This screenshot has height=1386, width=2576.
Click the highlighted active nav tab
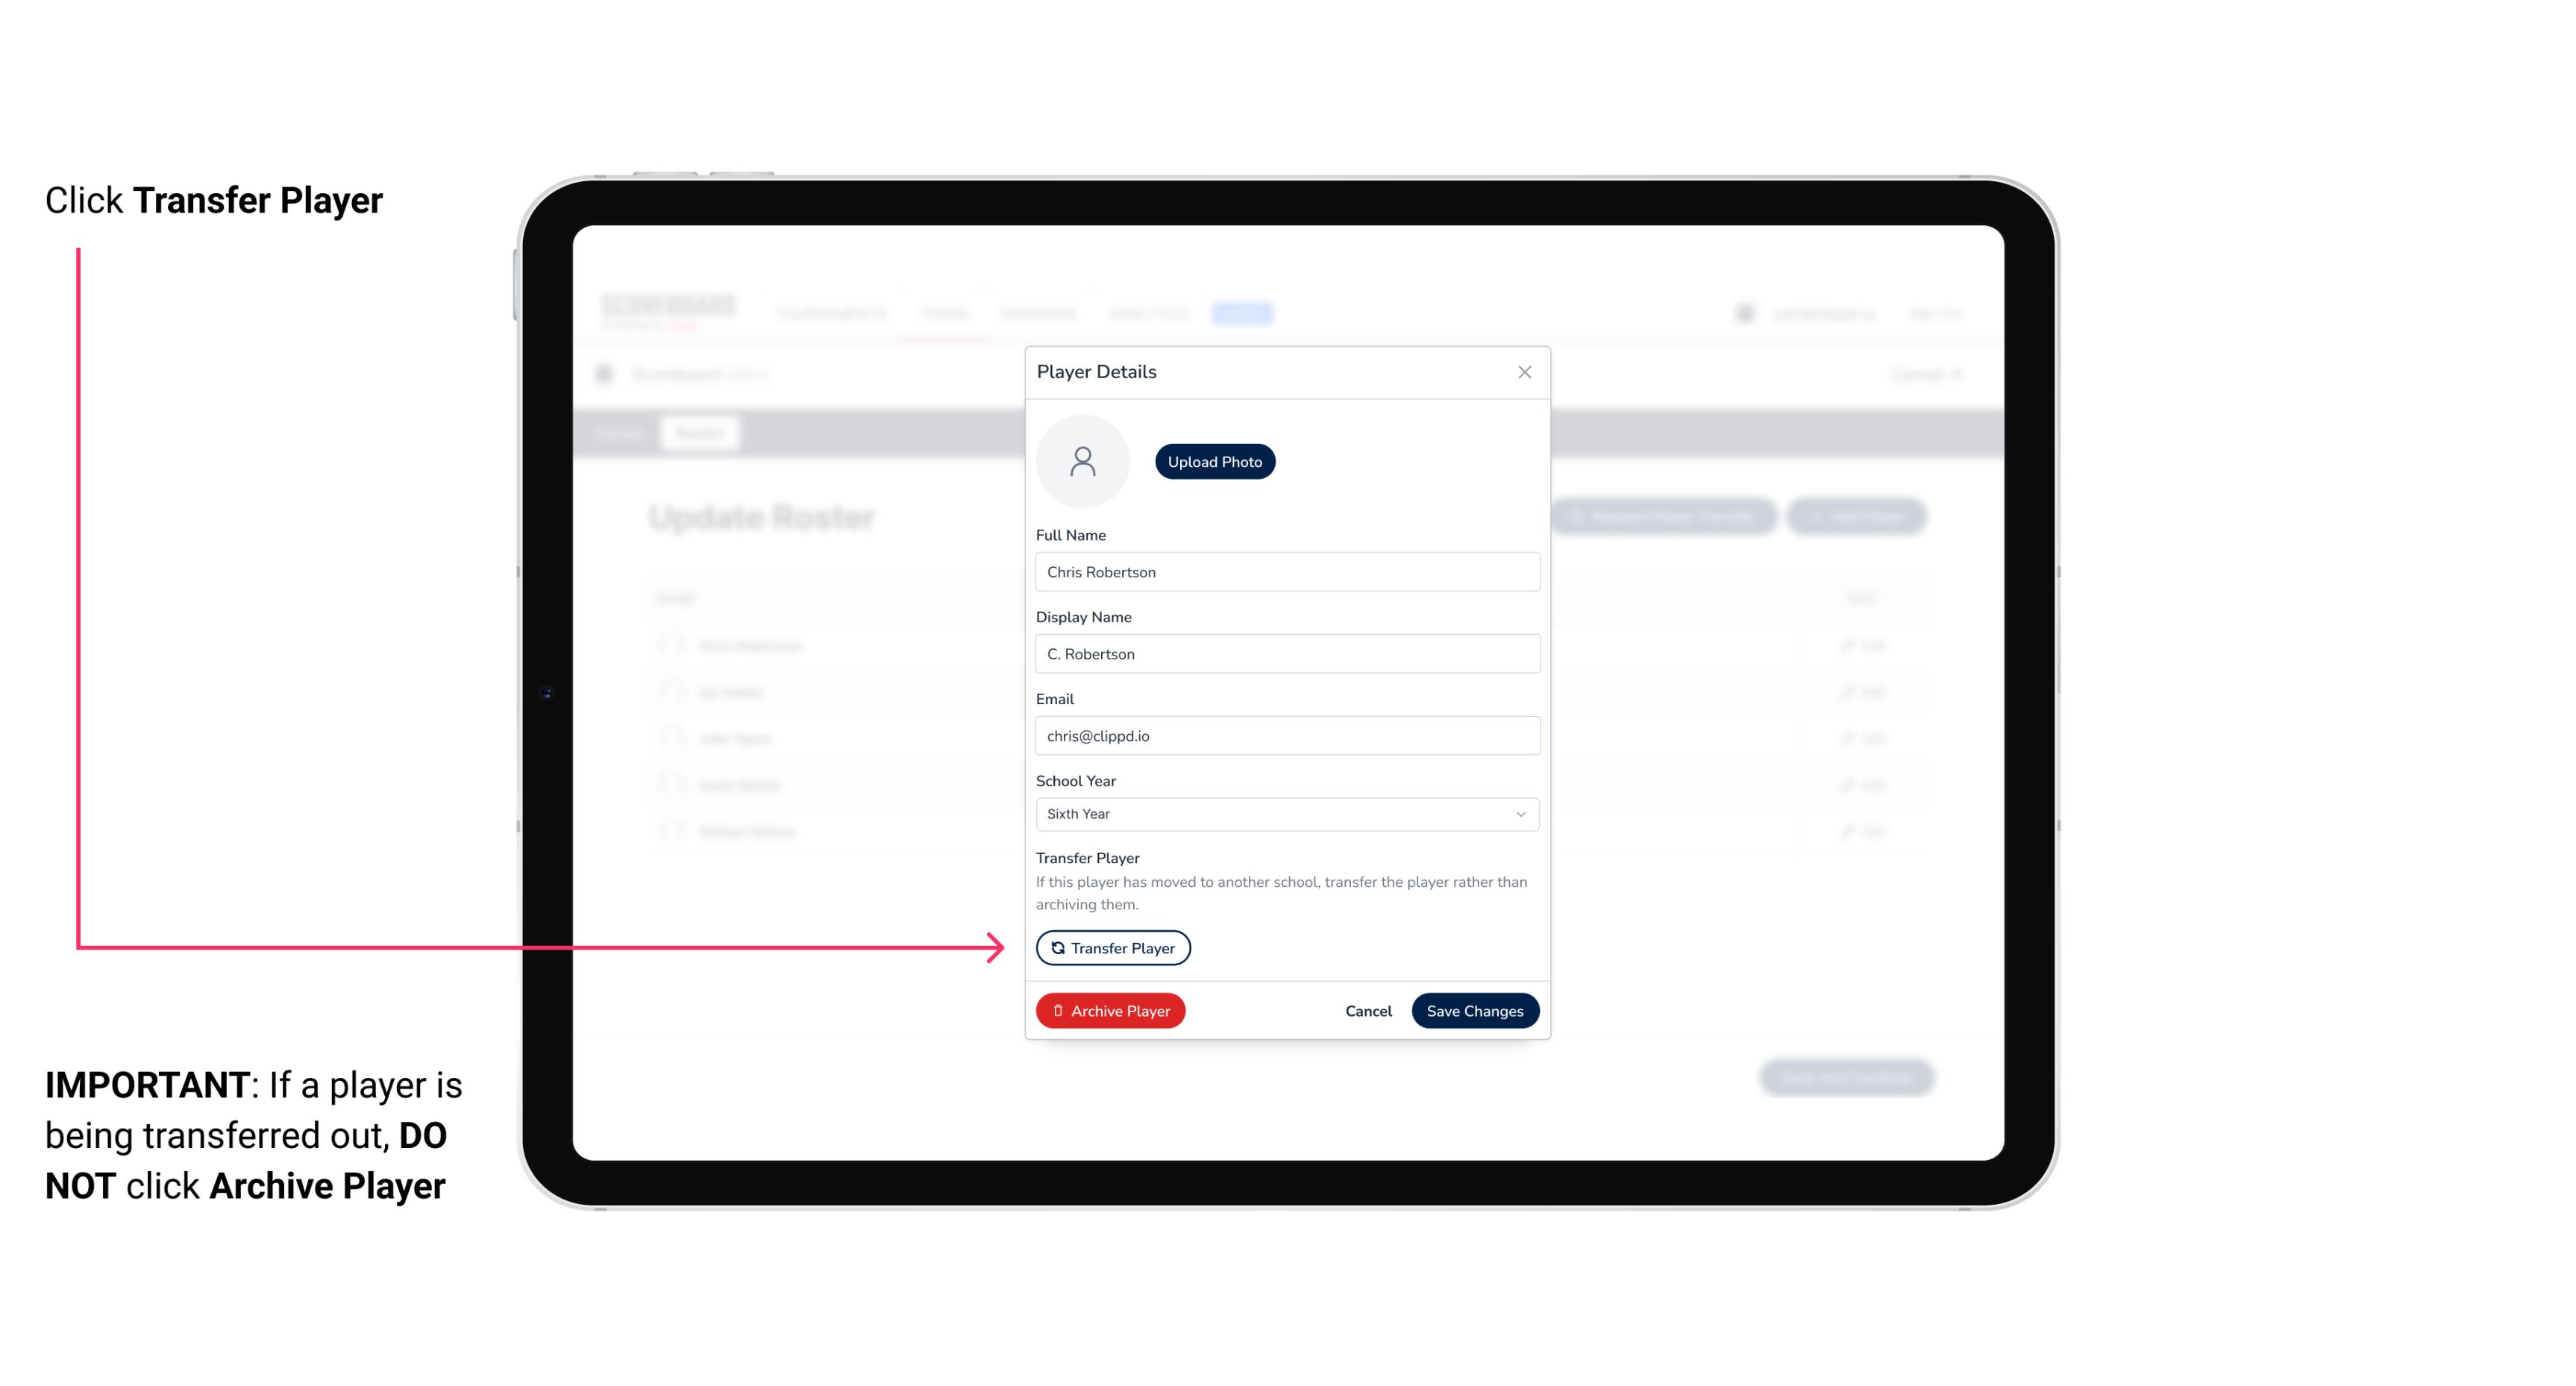click(x=1244, y=313)
